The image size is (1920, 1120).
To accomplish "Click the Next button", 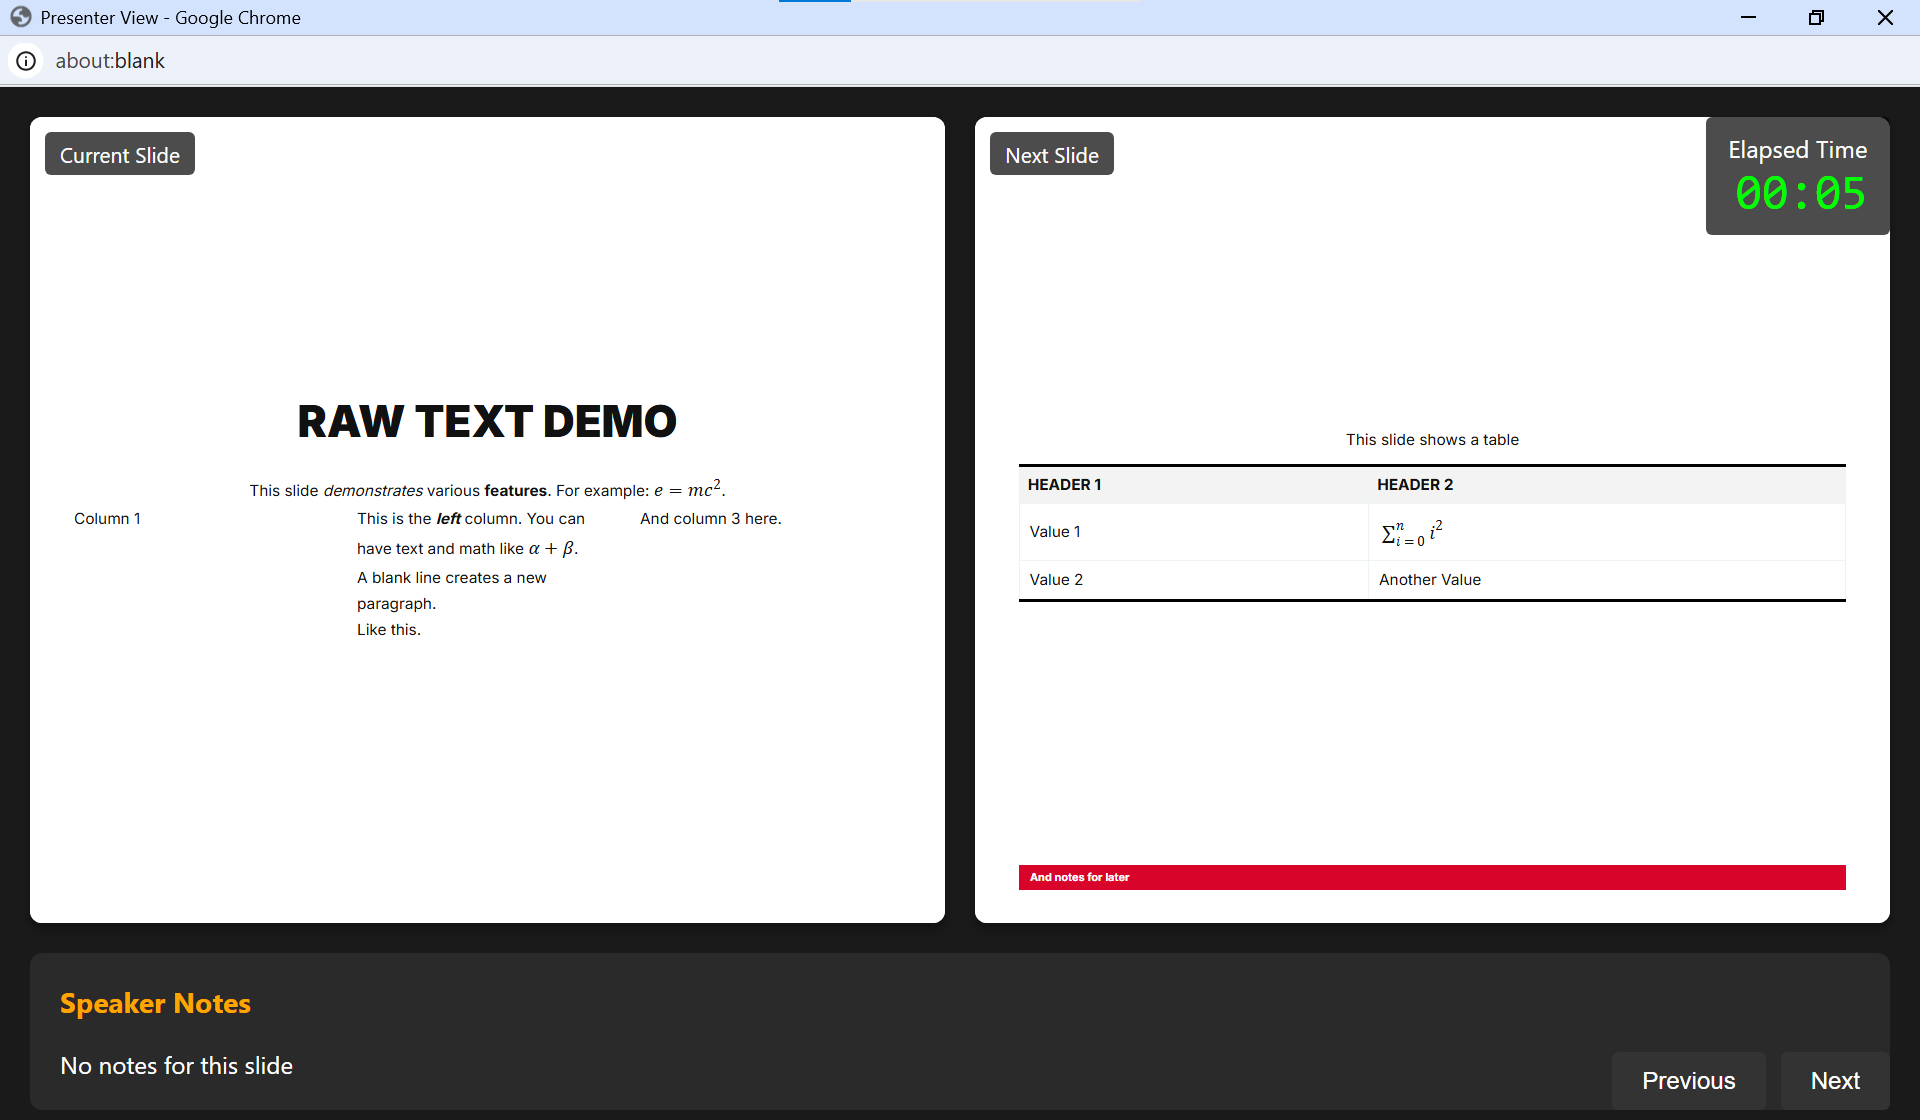I will coord(1834,1080).
